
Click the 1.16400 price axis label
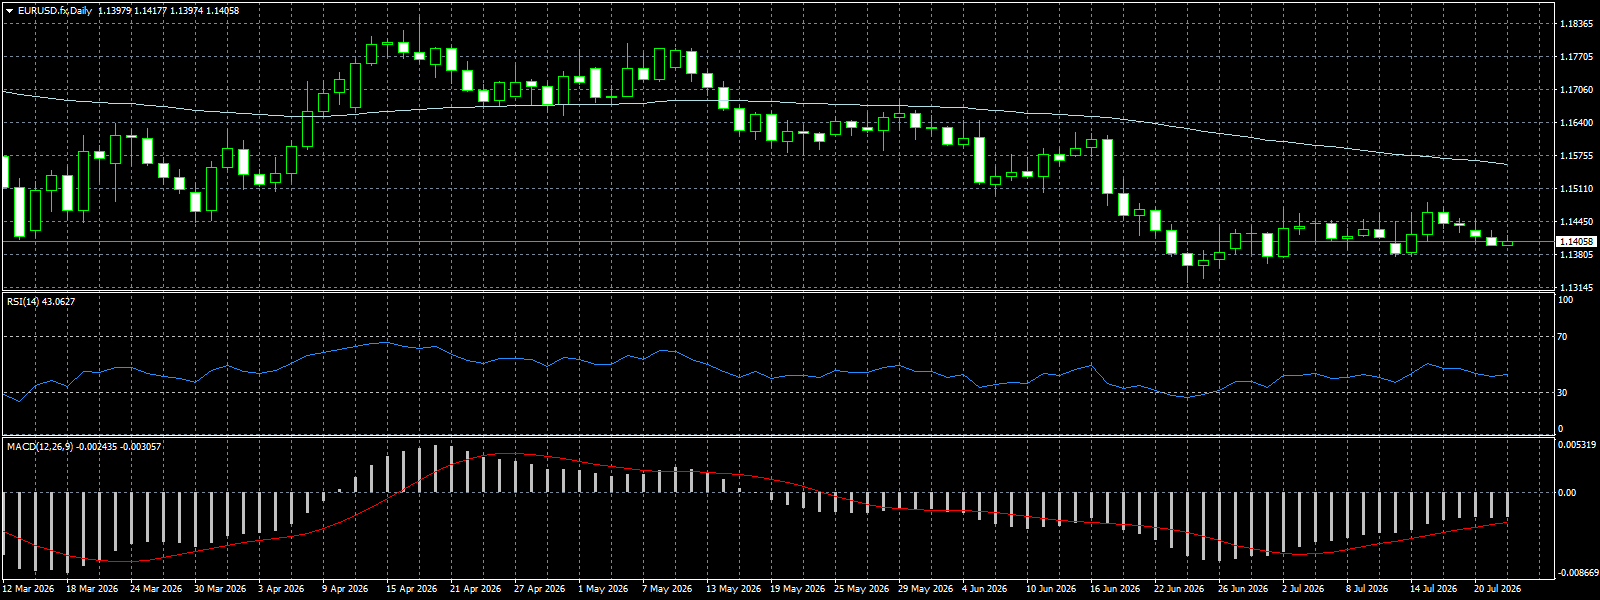[x=1577, y=123]
